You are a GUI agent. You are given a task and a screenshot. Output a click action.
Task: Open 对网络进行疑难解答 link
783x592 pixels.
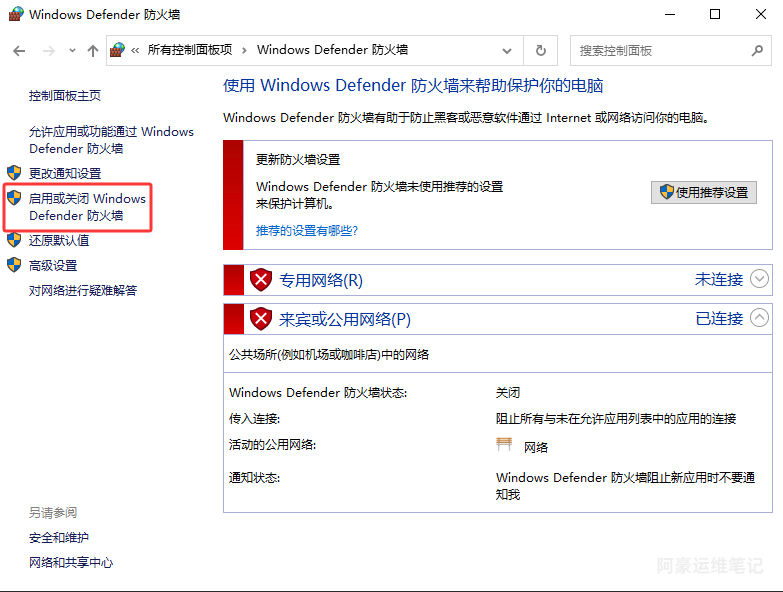(x=83, y=291)
